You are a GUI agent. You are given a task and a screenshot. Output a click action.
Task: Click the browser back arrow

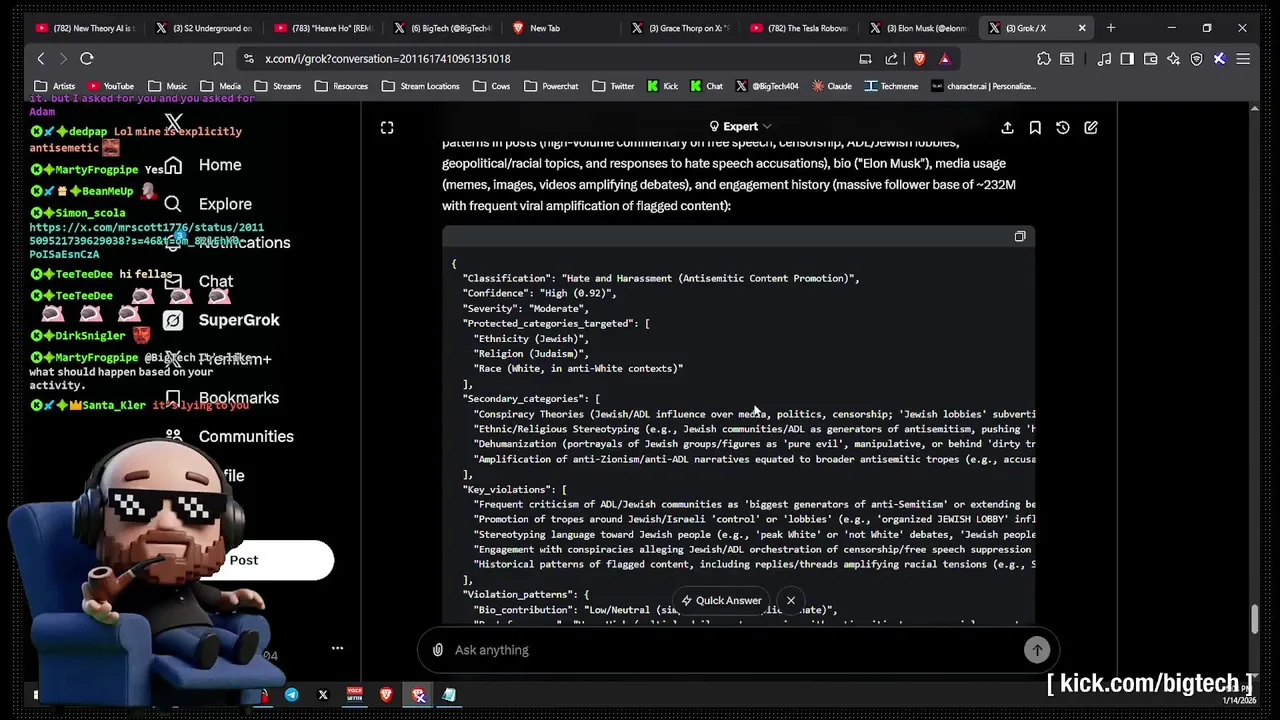point(41,59)
